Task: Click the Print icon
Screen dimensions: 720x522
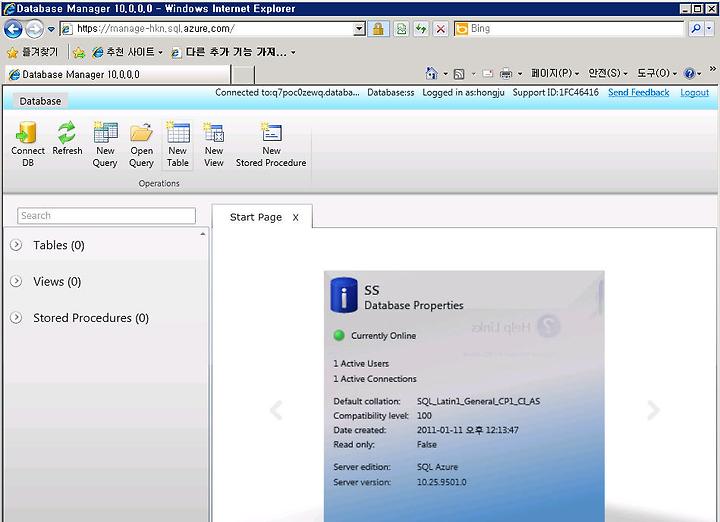Action: [x=506, y=73]
